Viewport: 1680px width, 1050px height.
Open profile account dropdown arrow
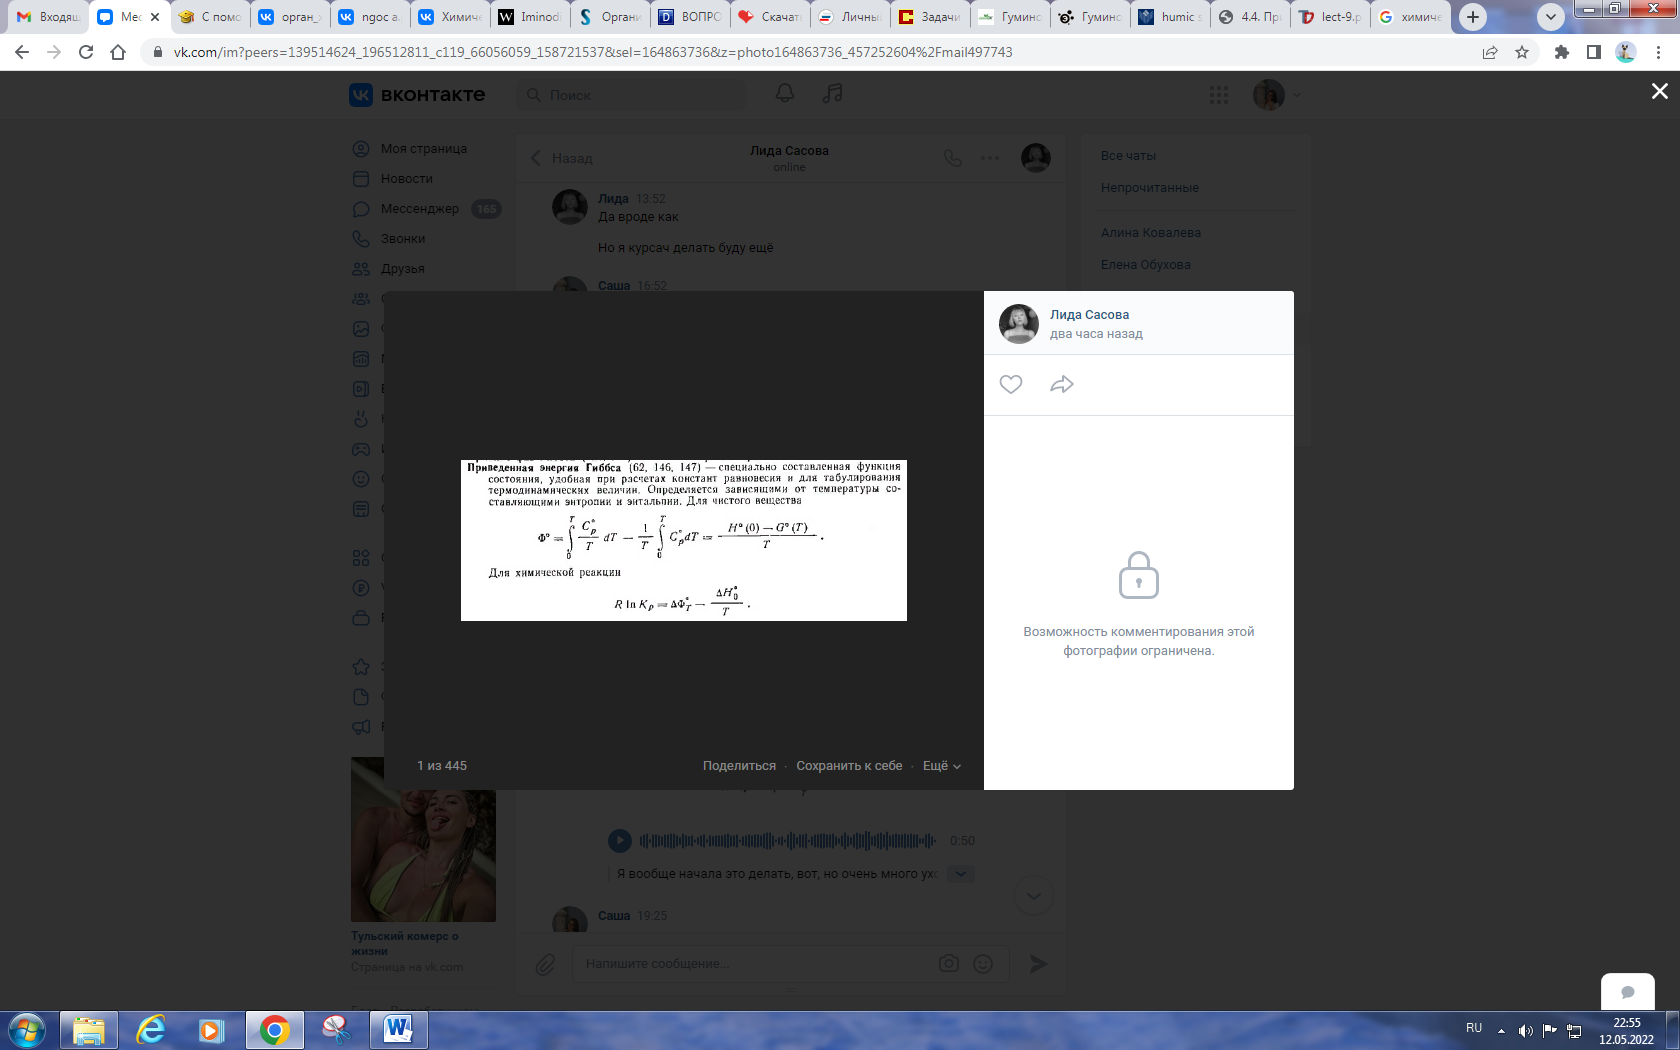click(x=1297, y=95)
